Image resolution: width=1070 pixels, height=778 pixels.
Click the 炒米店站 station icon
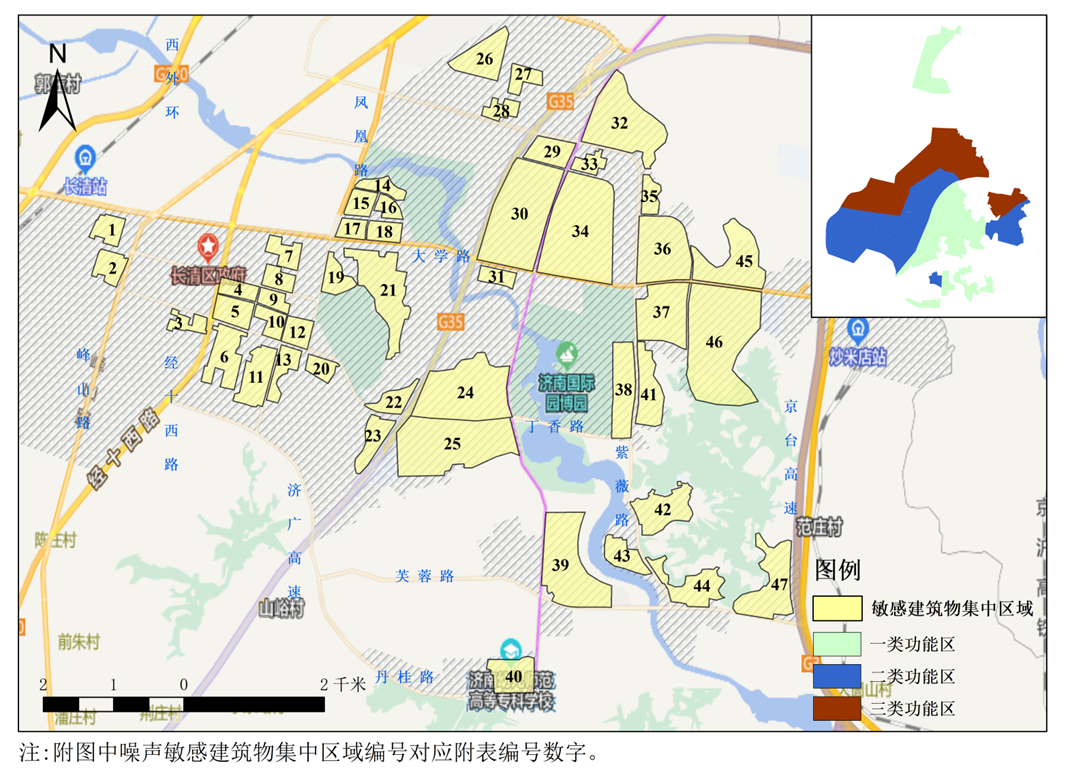coord(857,329)
